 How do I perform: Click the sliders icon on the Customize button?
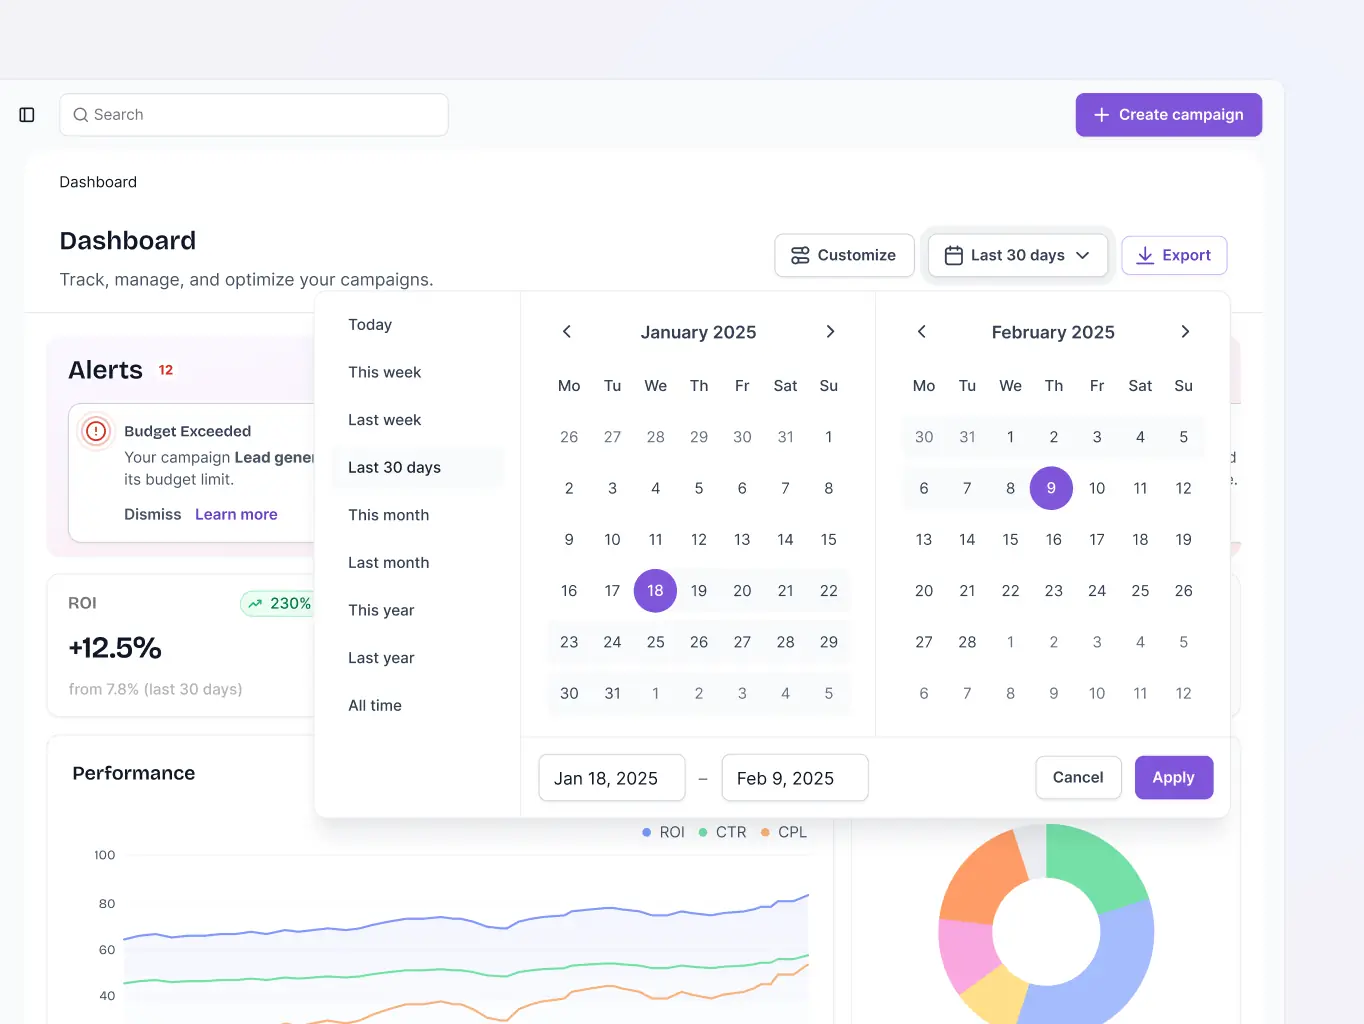coord(799,255)
